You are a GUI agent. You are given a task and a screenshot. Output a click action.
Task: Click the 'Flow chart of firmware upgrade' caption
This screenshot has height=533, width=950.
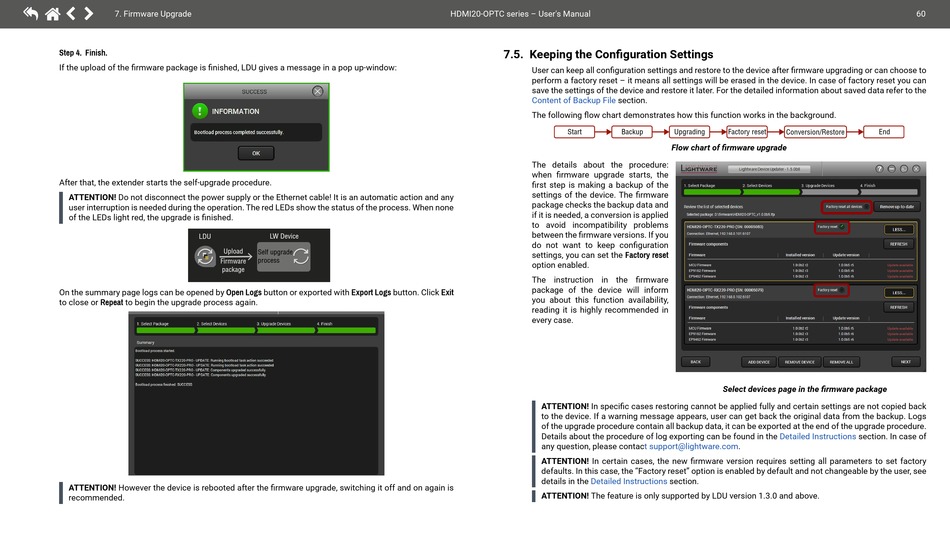729,147
